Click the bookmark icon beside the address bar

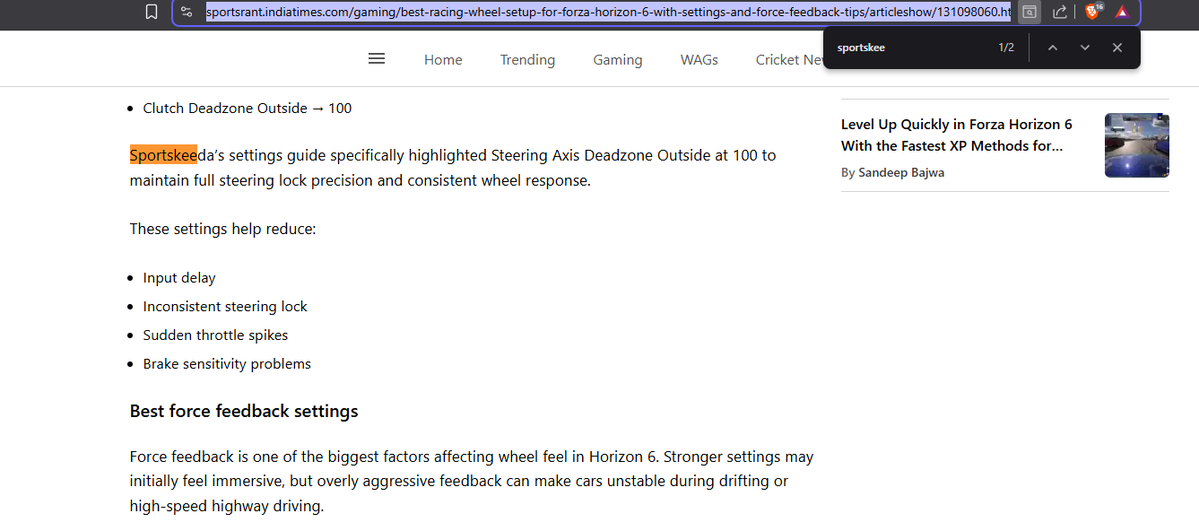pos(151,11)
